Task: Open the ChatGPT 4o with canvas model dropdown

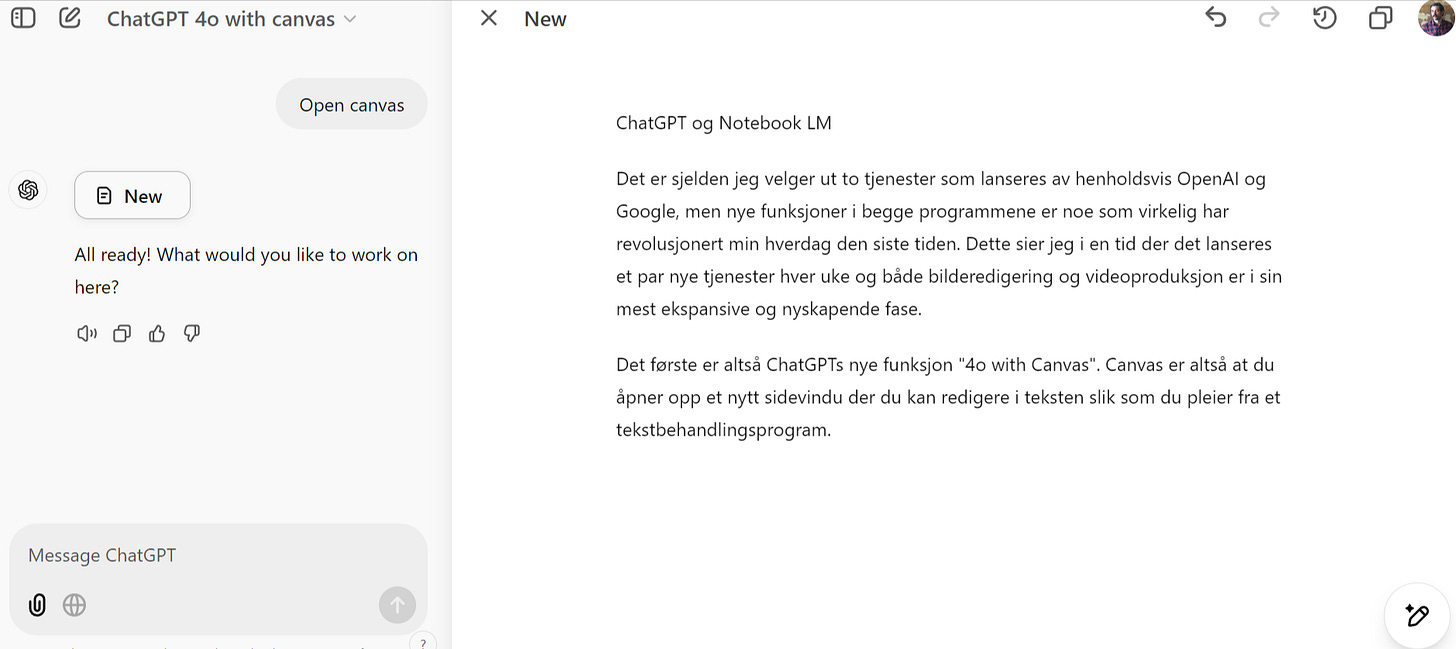Action: coord(232,19)
